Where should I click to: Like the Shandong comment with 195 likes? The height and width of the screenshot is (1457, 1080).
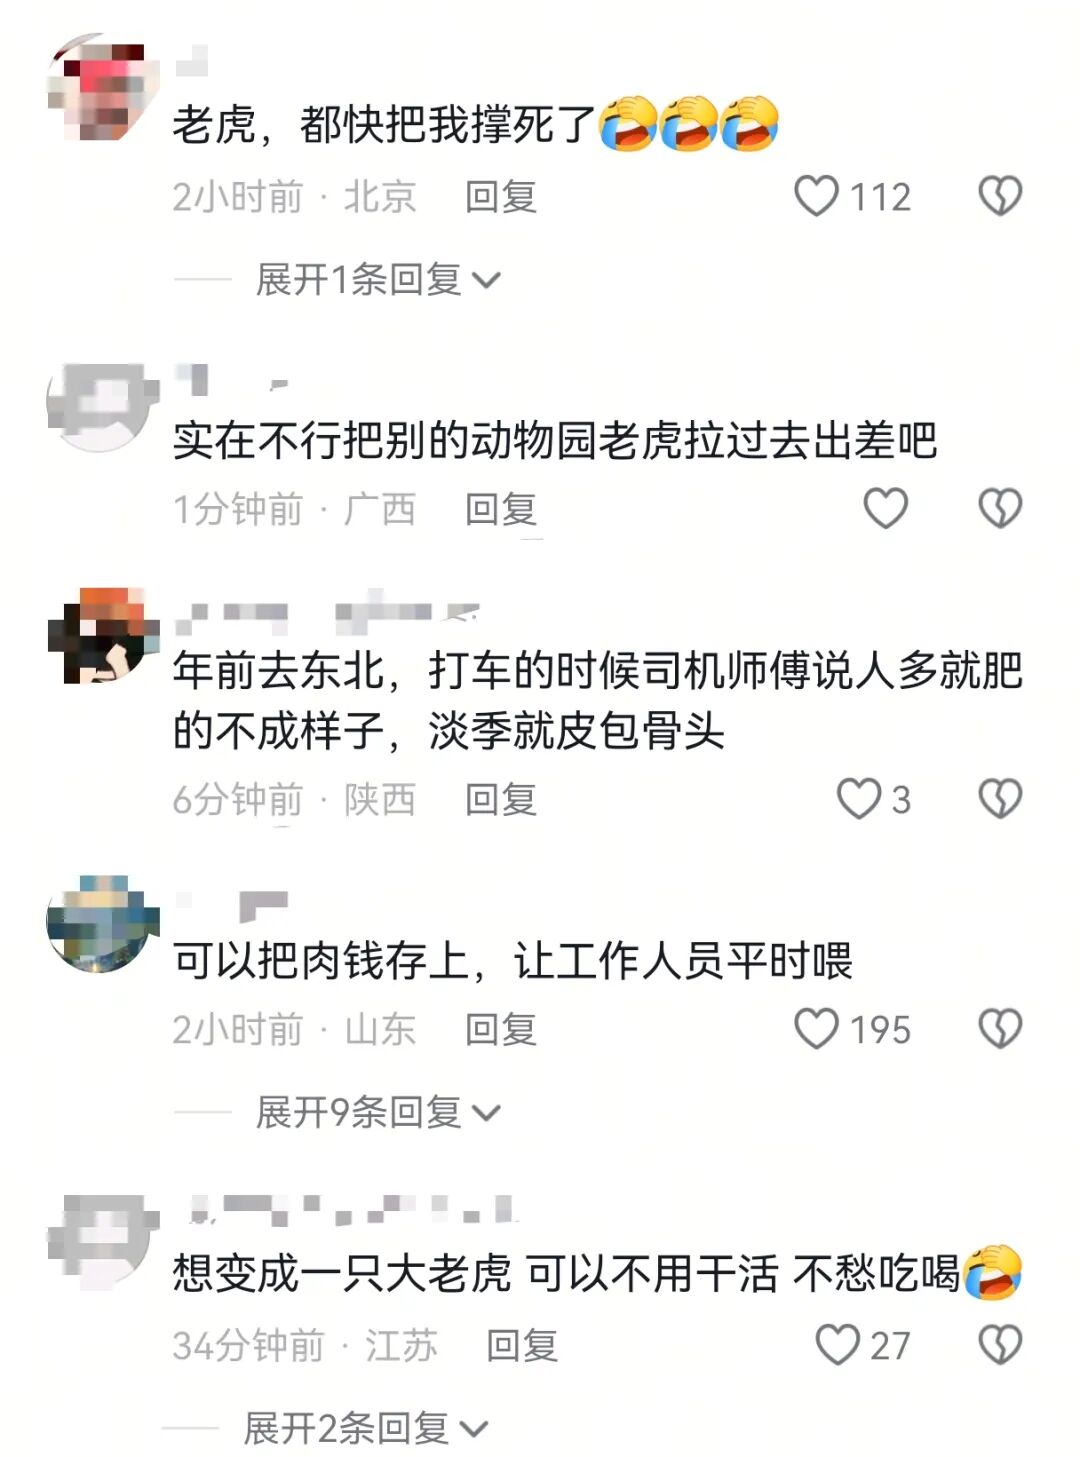coord(816,1029)
